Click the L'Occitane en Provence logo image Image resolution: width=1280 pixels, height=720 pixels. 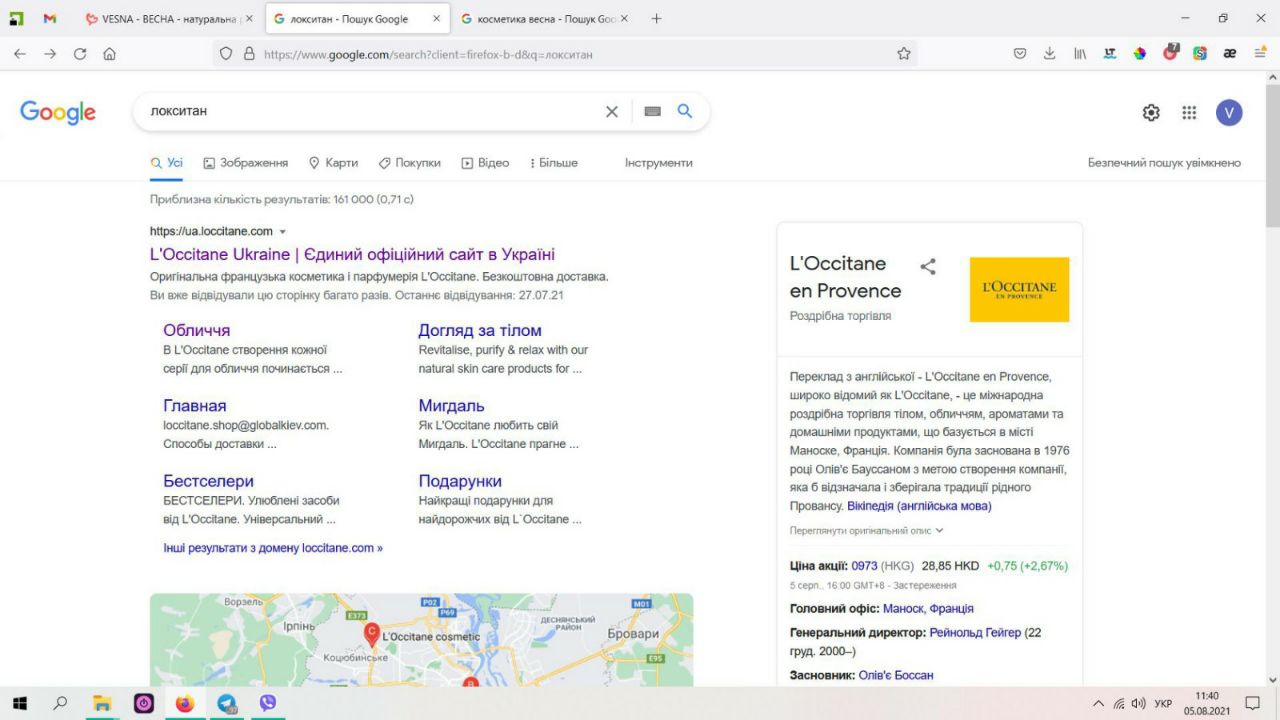coord(1019,290)
